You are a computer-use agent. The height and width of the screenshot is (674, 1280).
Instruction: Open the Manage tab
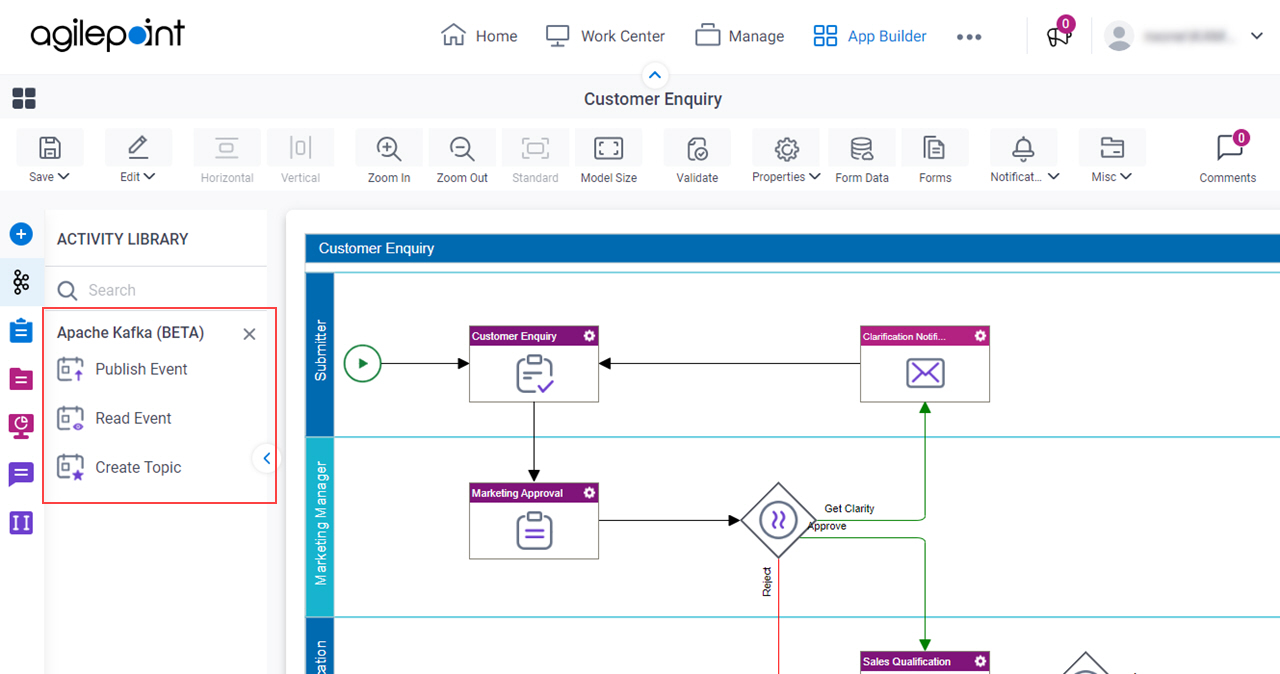(740, 36)
